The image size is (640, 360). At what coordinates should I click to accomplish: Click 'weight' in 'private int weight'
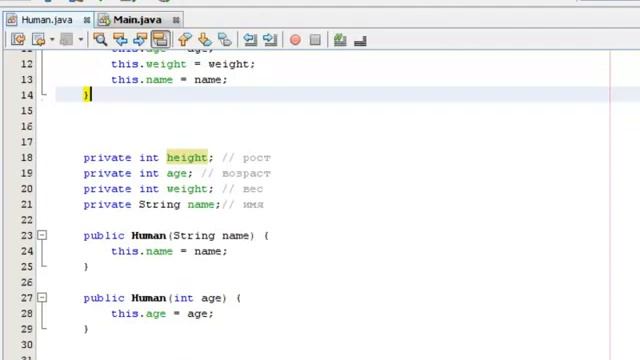tap(187, 189)
